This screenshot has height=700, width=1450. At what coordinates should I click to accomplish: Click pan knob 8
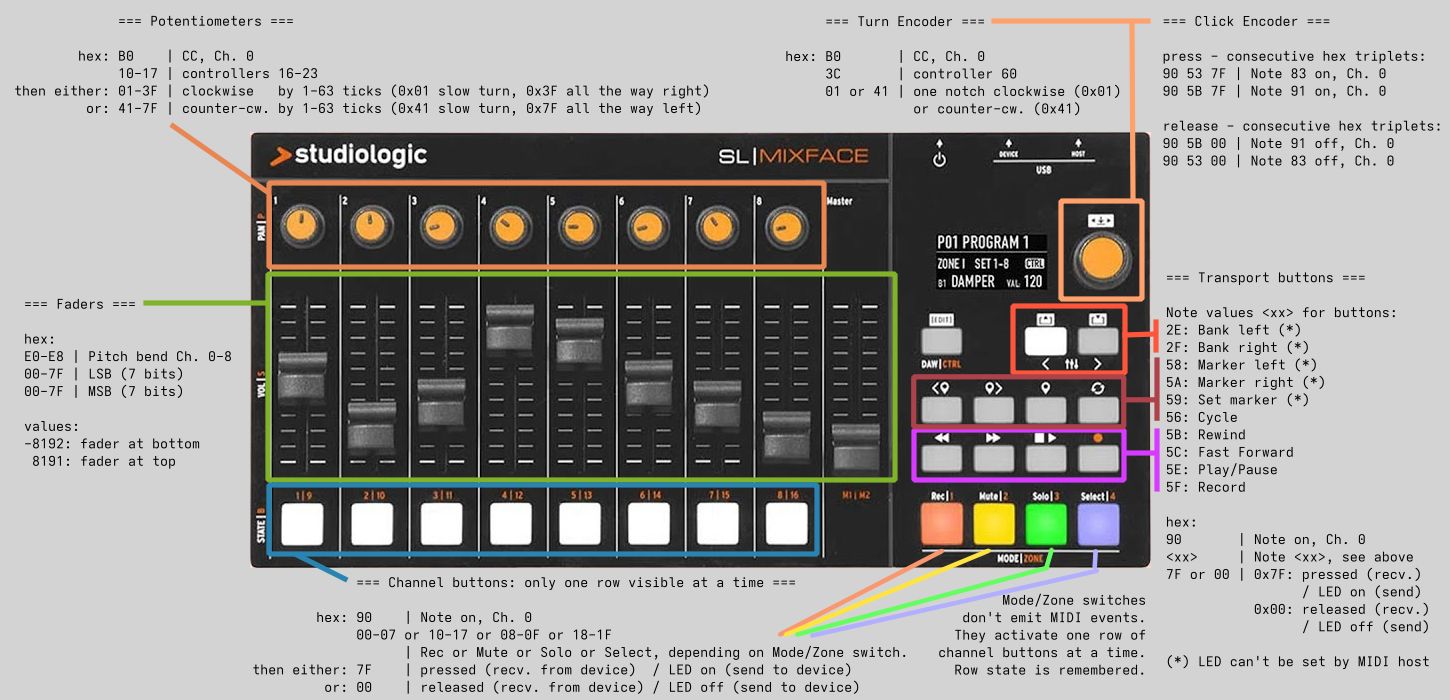pos(785,227)
